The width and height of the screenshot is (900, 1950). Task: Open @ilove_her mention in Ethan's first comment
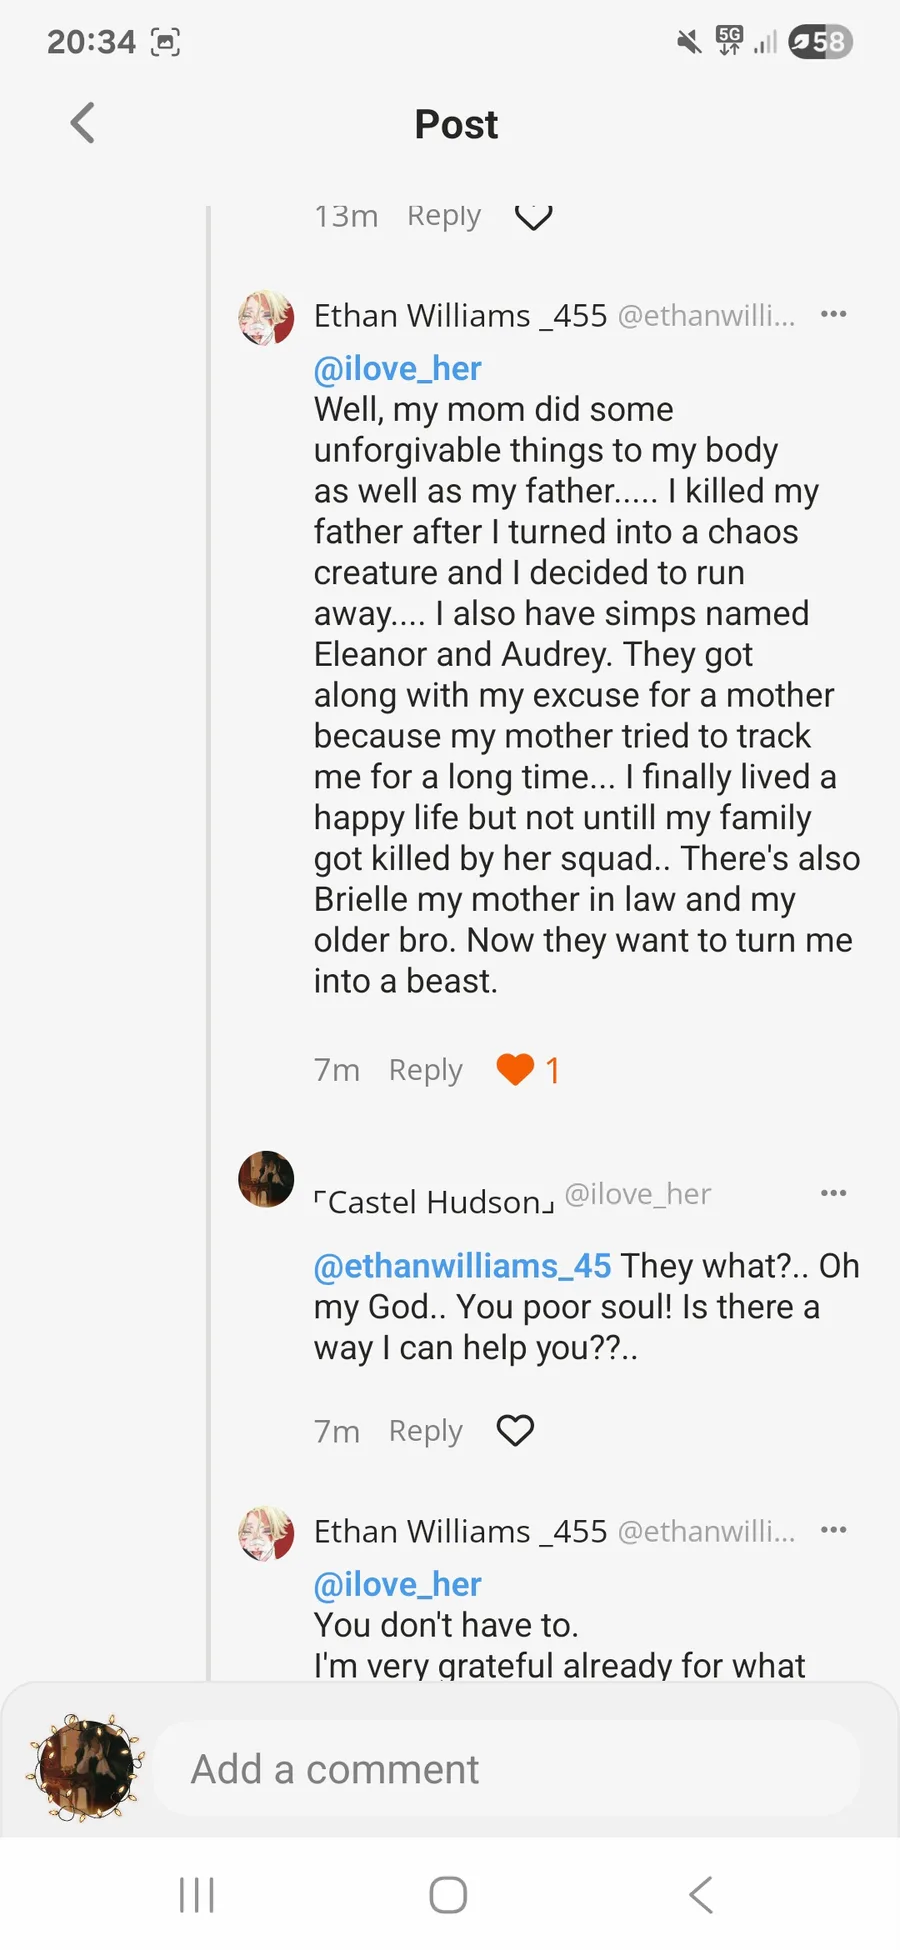coord(398,369)
